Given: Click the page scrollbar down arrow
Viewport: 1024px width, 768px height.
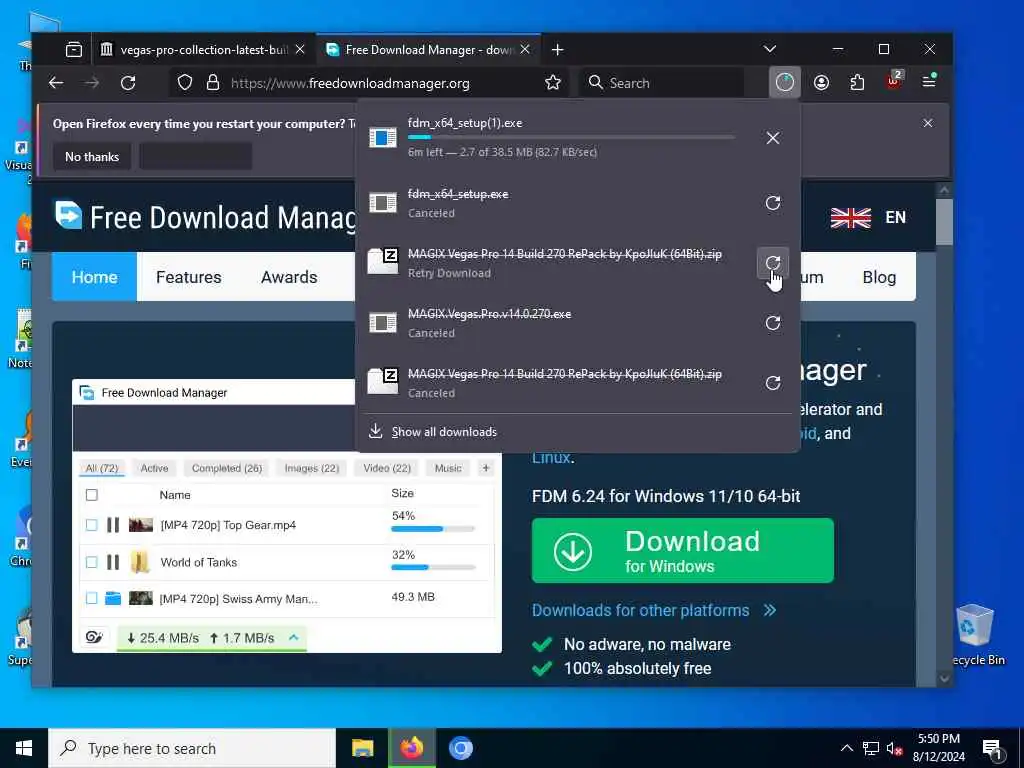Looking at the screenshot, I should click(944, 679).
